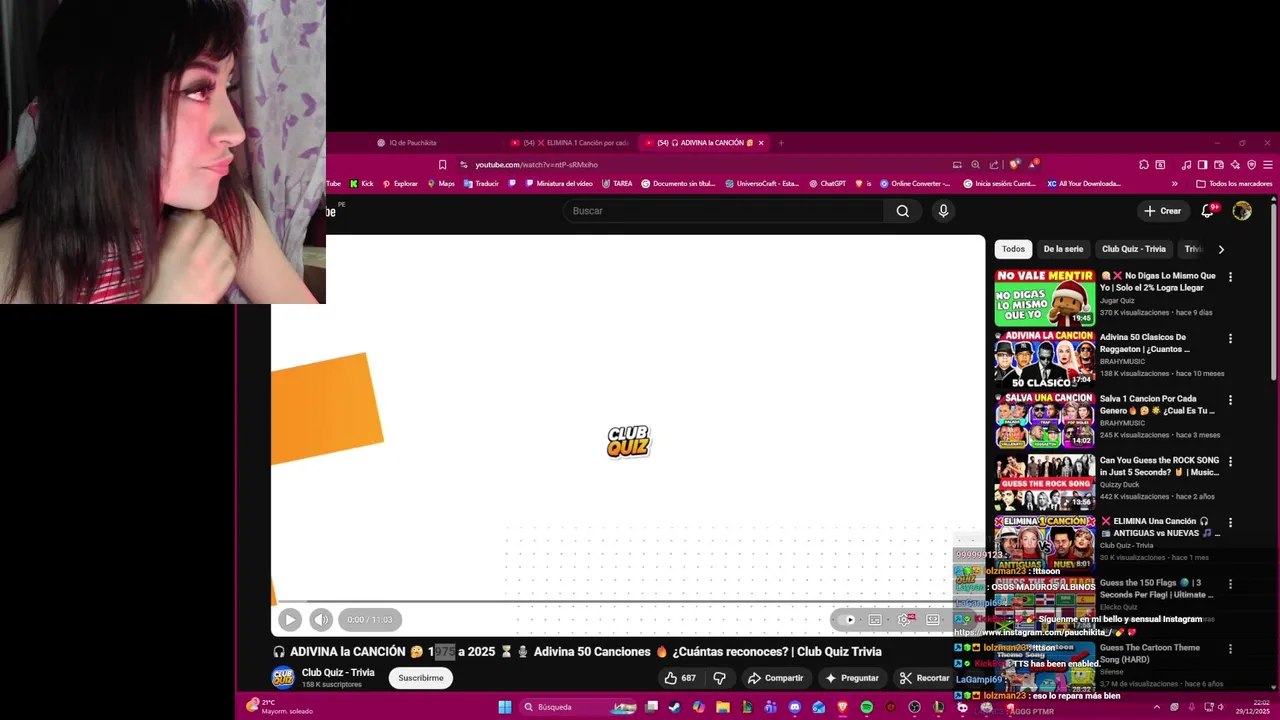
Task: Open Steam from the taskbar
Action: (675, 707)
